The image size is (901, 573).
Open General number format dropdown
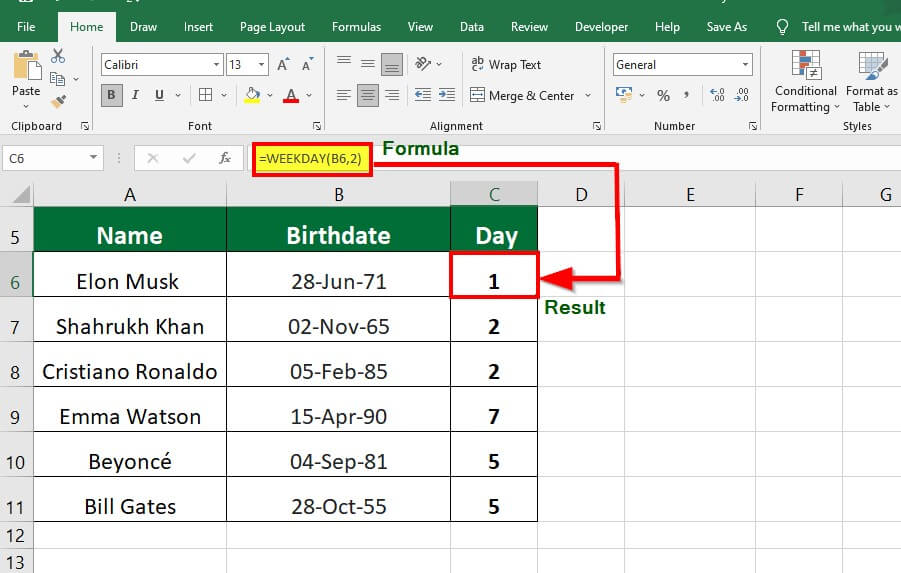click(x=745, y=64)
